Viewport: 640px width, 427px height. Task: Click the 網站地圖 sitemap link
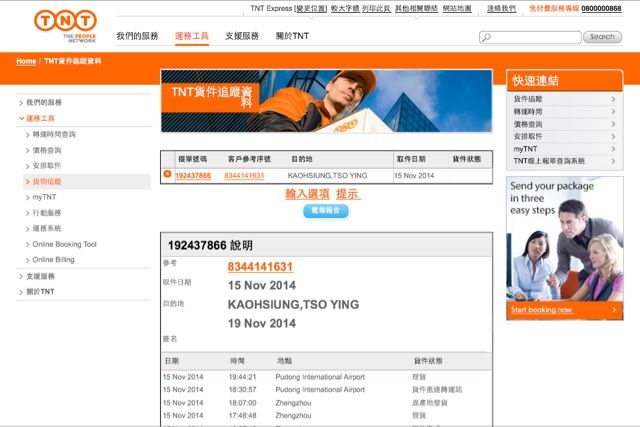457,9
